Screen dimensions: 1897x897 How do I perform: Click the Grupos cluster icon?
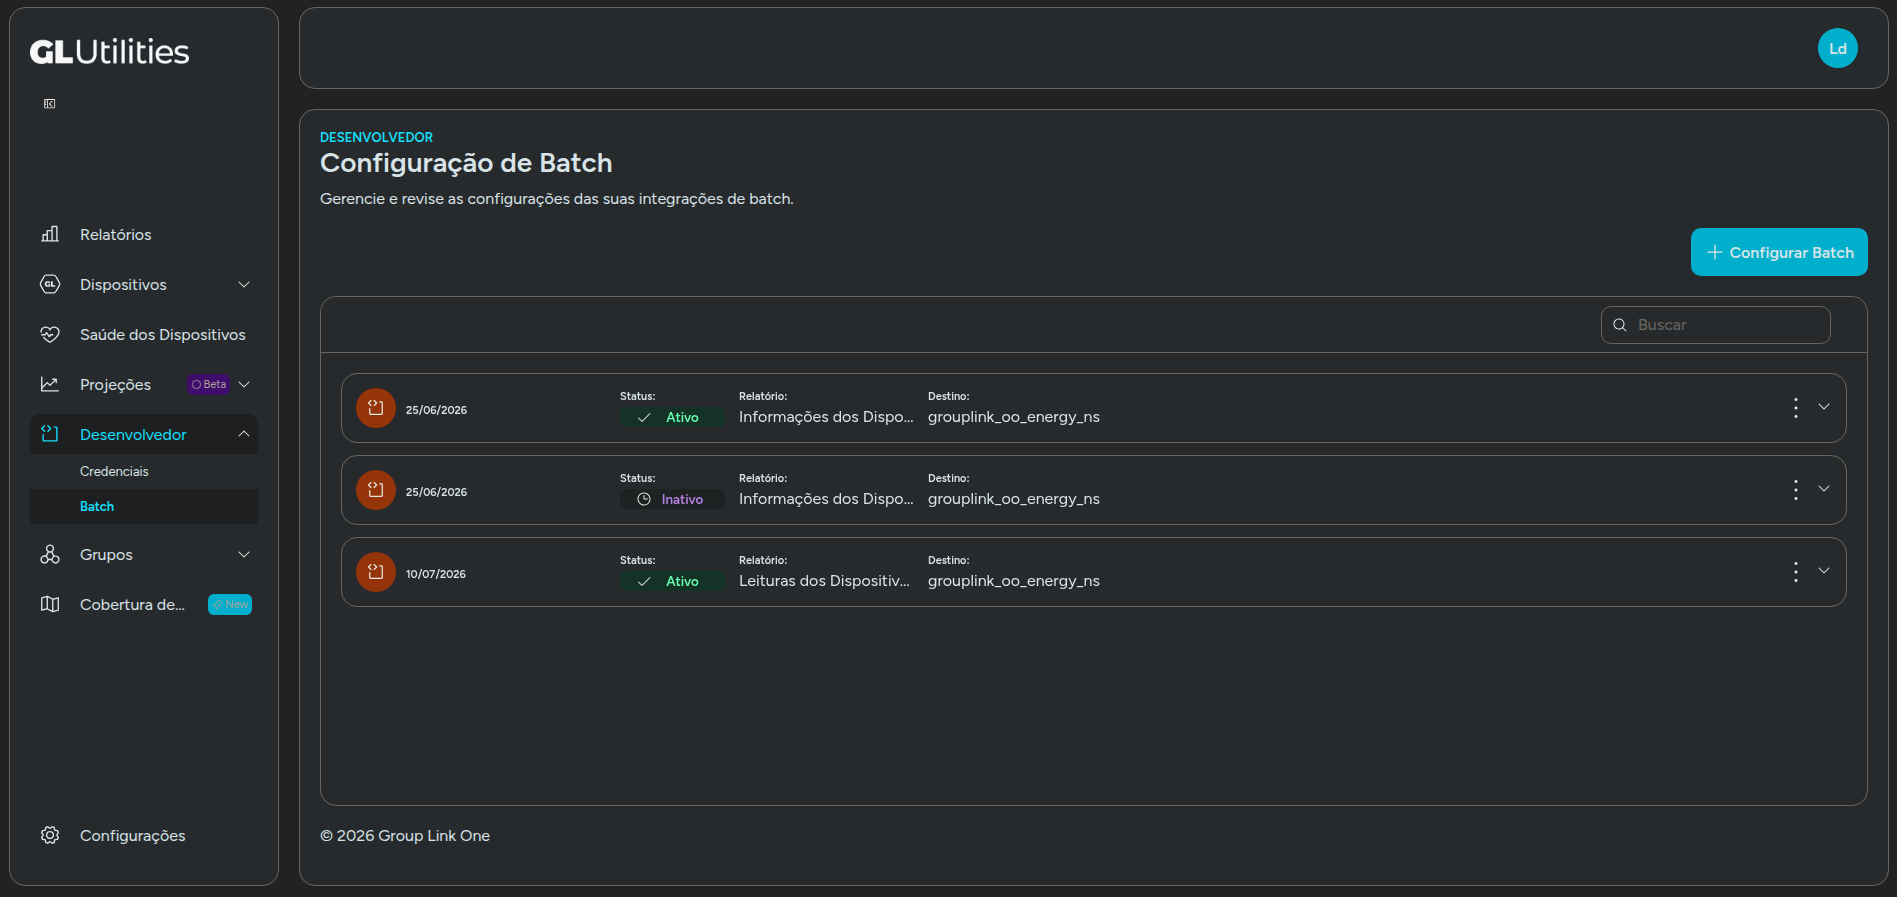click(x=50, y=554)
